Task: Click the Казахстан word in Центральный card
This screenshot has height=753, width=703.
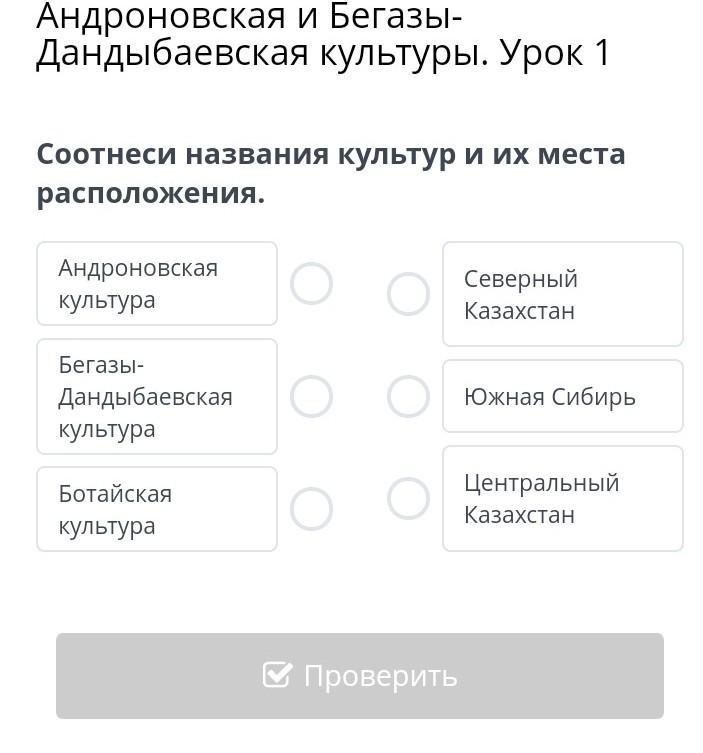Action: (x=519, y=515)
